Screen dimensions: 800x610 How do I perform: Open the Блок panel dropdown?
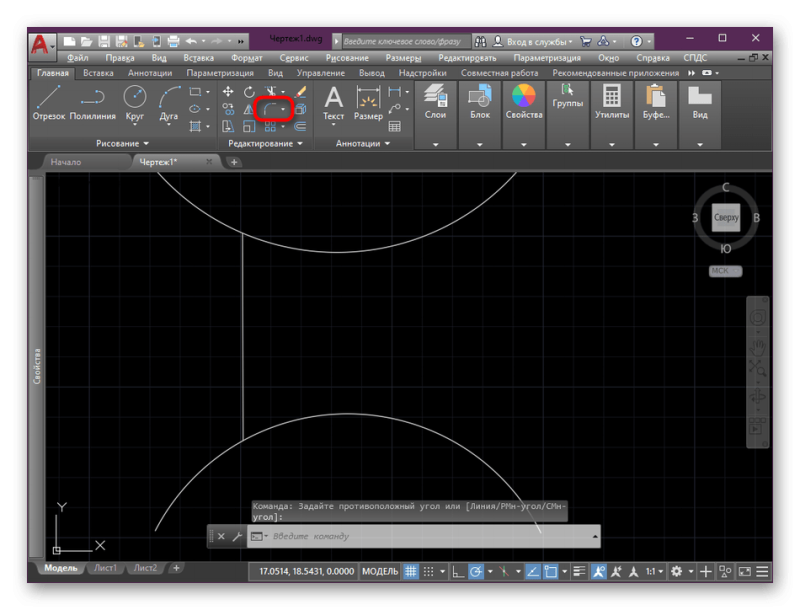point(480,145)
